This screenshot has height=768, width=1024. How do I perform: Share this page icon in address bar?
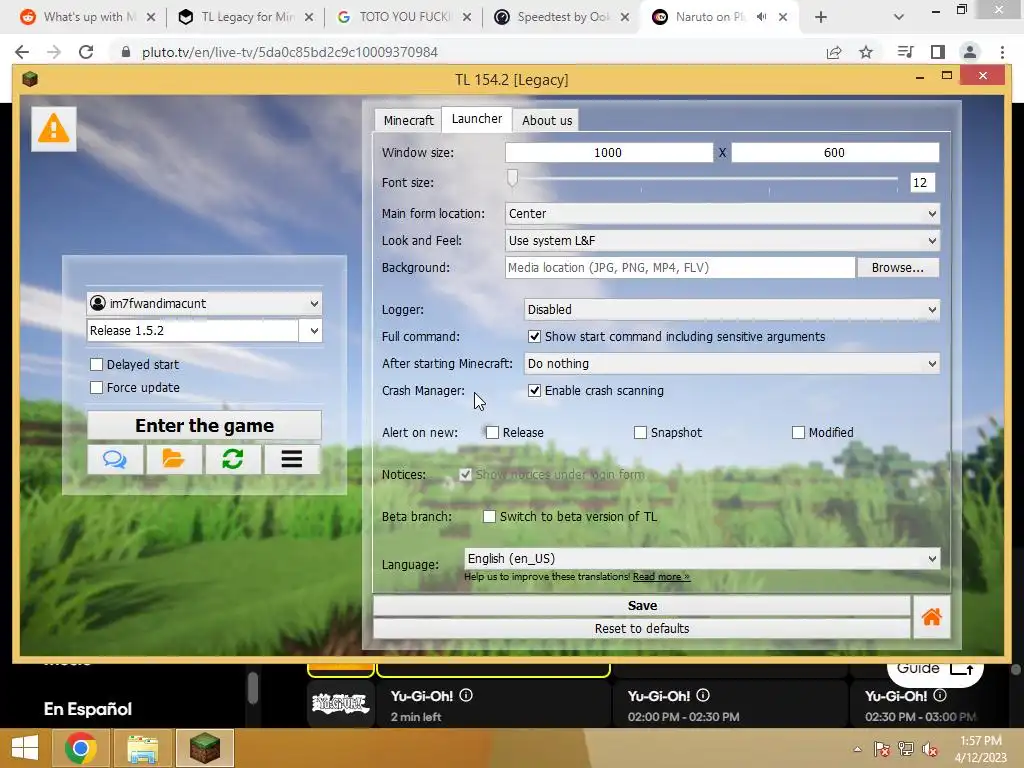coord(834,52)
